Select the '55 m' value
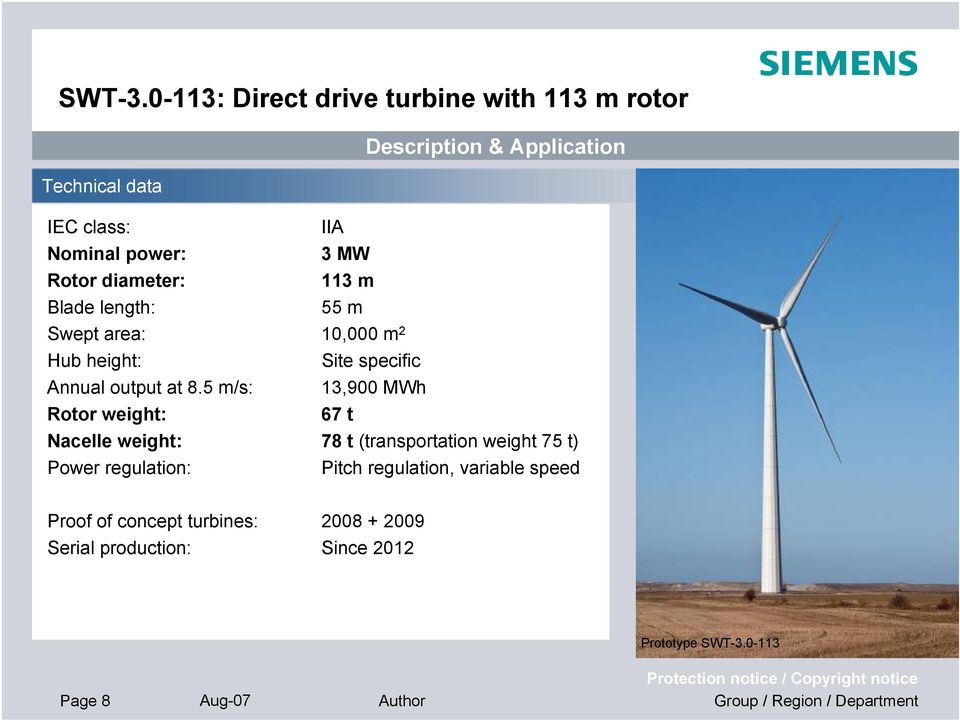960x720 pixels. point(342,307)
